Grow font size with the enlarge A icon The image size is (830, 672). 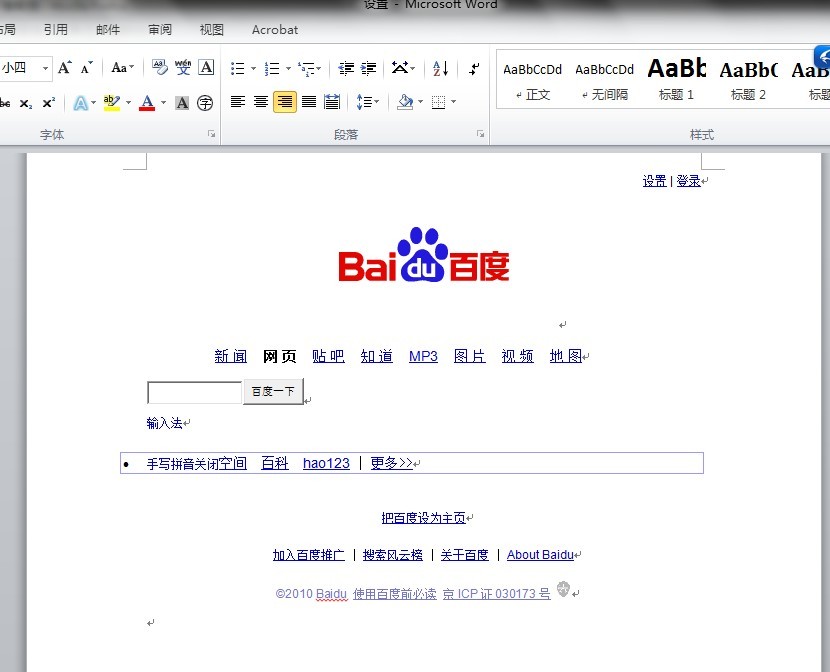pyautogui.click(x=65, y=68)
